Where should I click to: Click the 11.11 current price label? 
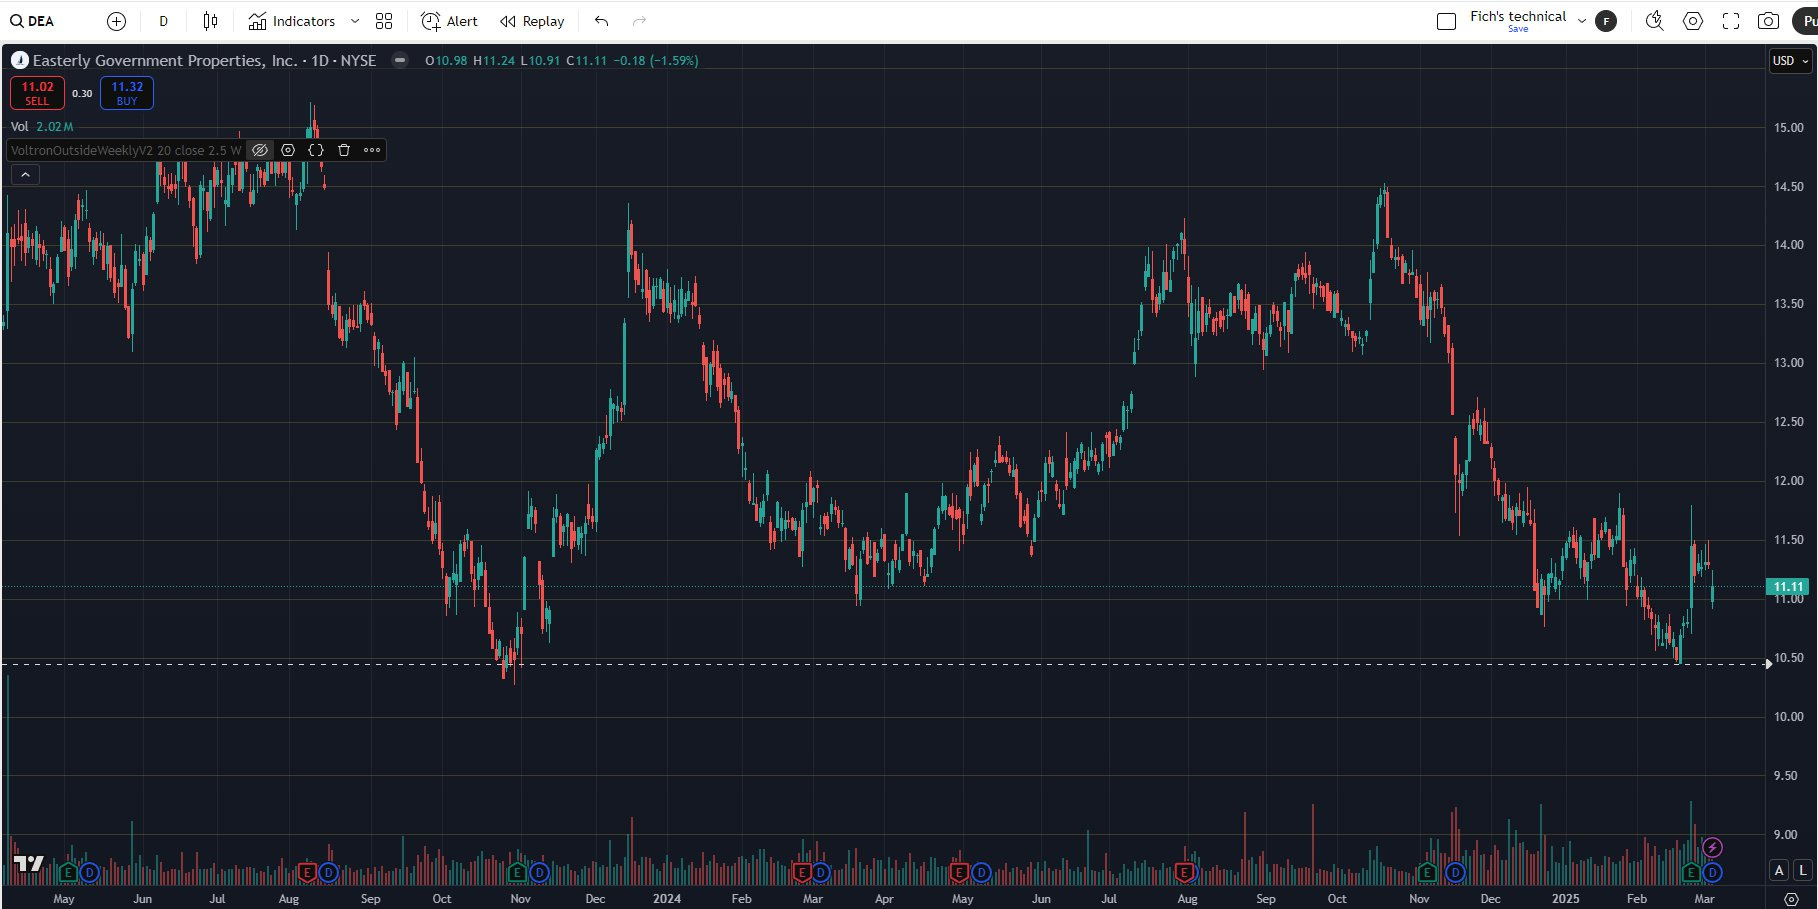[1788, 587]
